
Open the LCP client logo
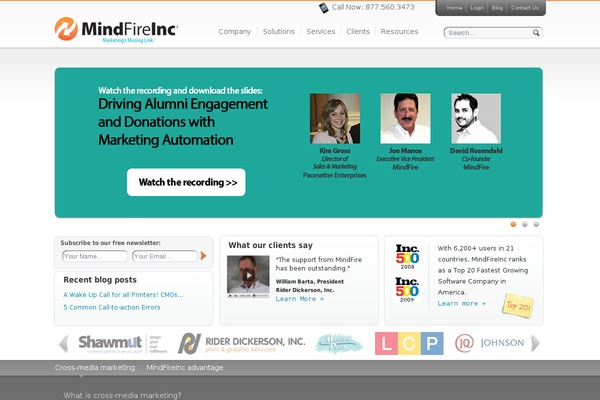coord(409,343)
